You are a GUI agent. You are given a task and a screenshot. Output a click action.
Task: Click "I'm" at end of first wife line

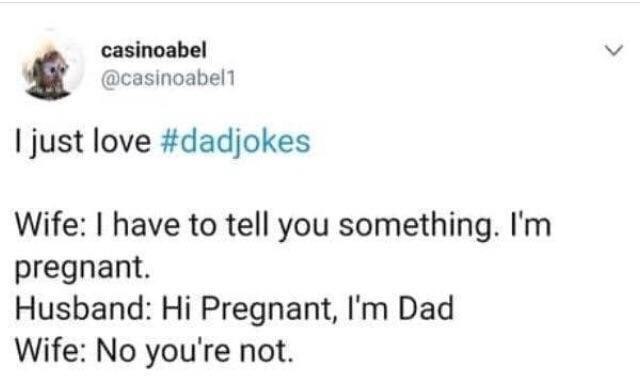coord(530,225)
